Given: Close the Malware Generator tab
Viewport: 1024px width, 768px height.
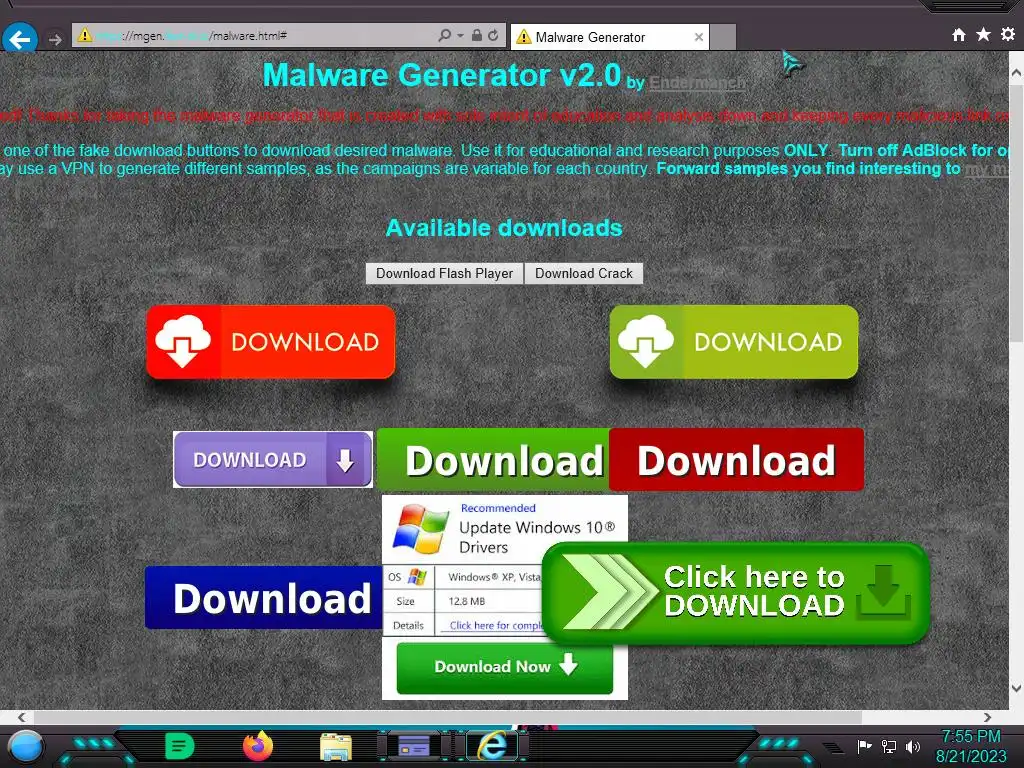Looking at the screenshot, I should [699, 37].
